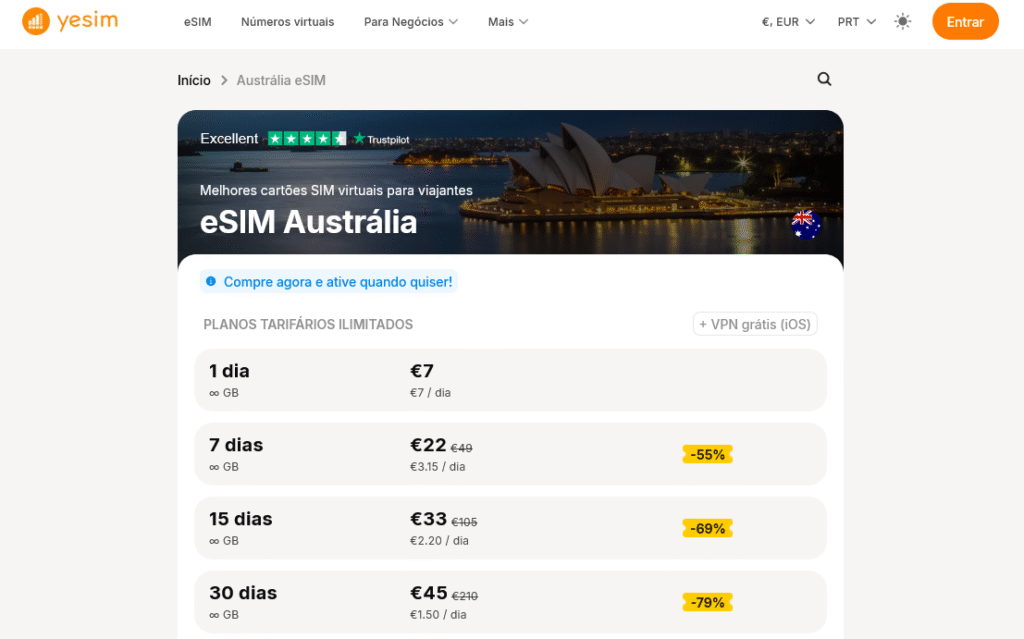Navigate back using the Início breadcrumb link
The image size is (1024, 639).
(x=194, y=80)
